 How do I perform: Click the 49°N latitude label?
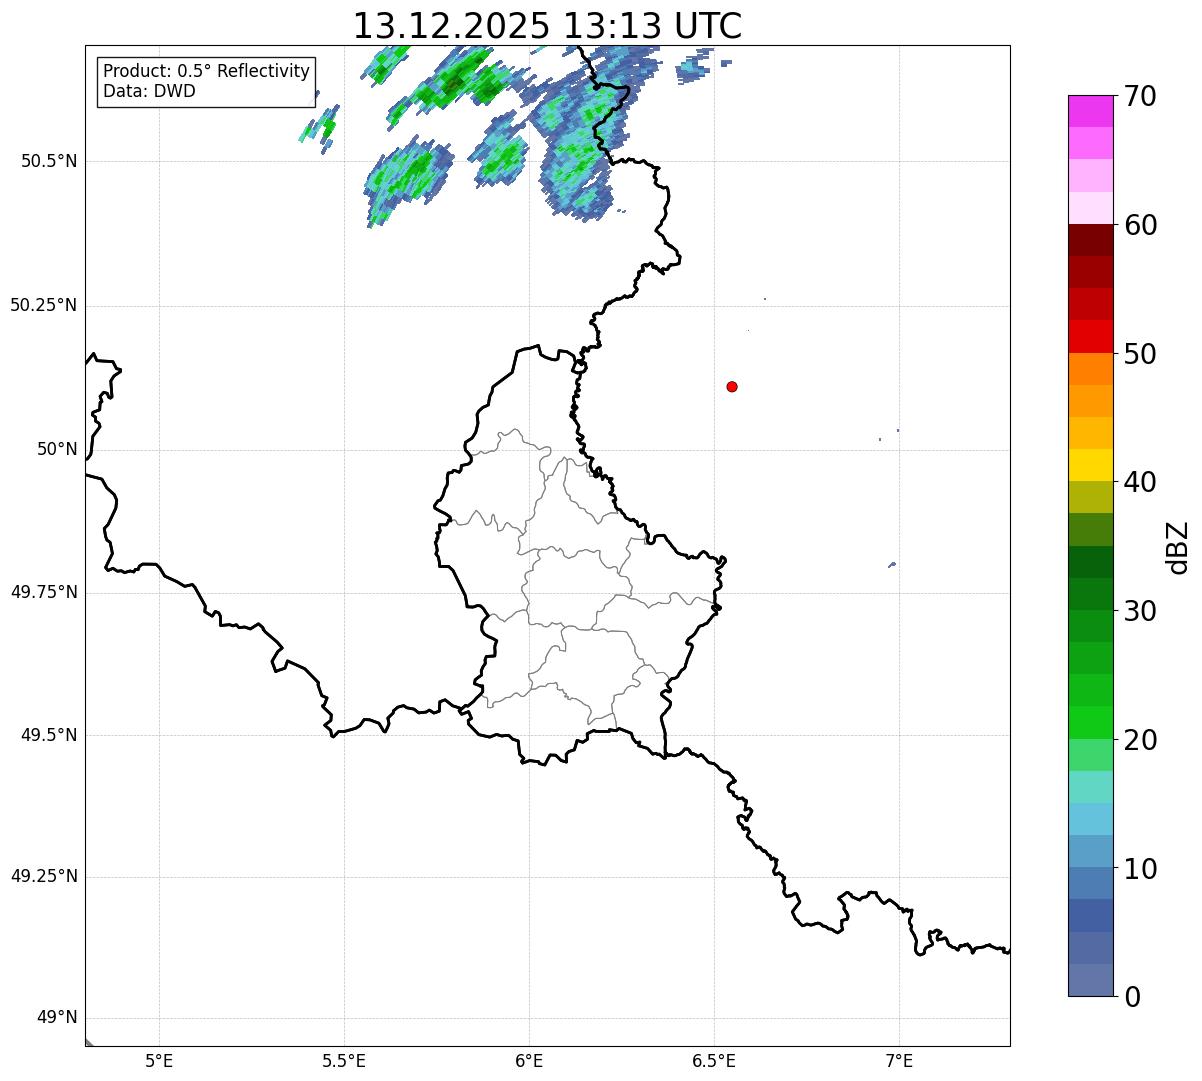(57, 1018)
